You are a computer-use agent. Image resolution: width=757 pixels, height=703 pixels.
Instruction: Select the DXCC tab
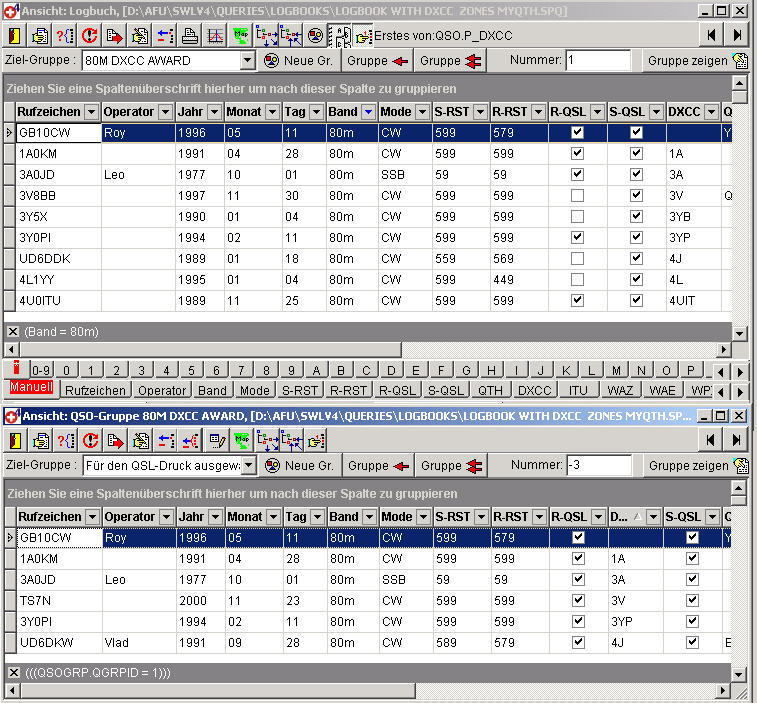[x=535, y=390]
